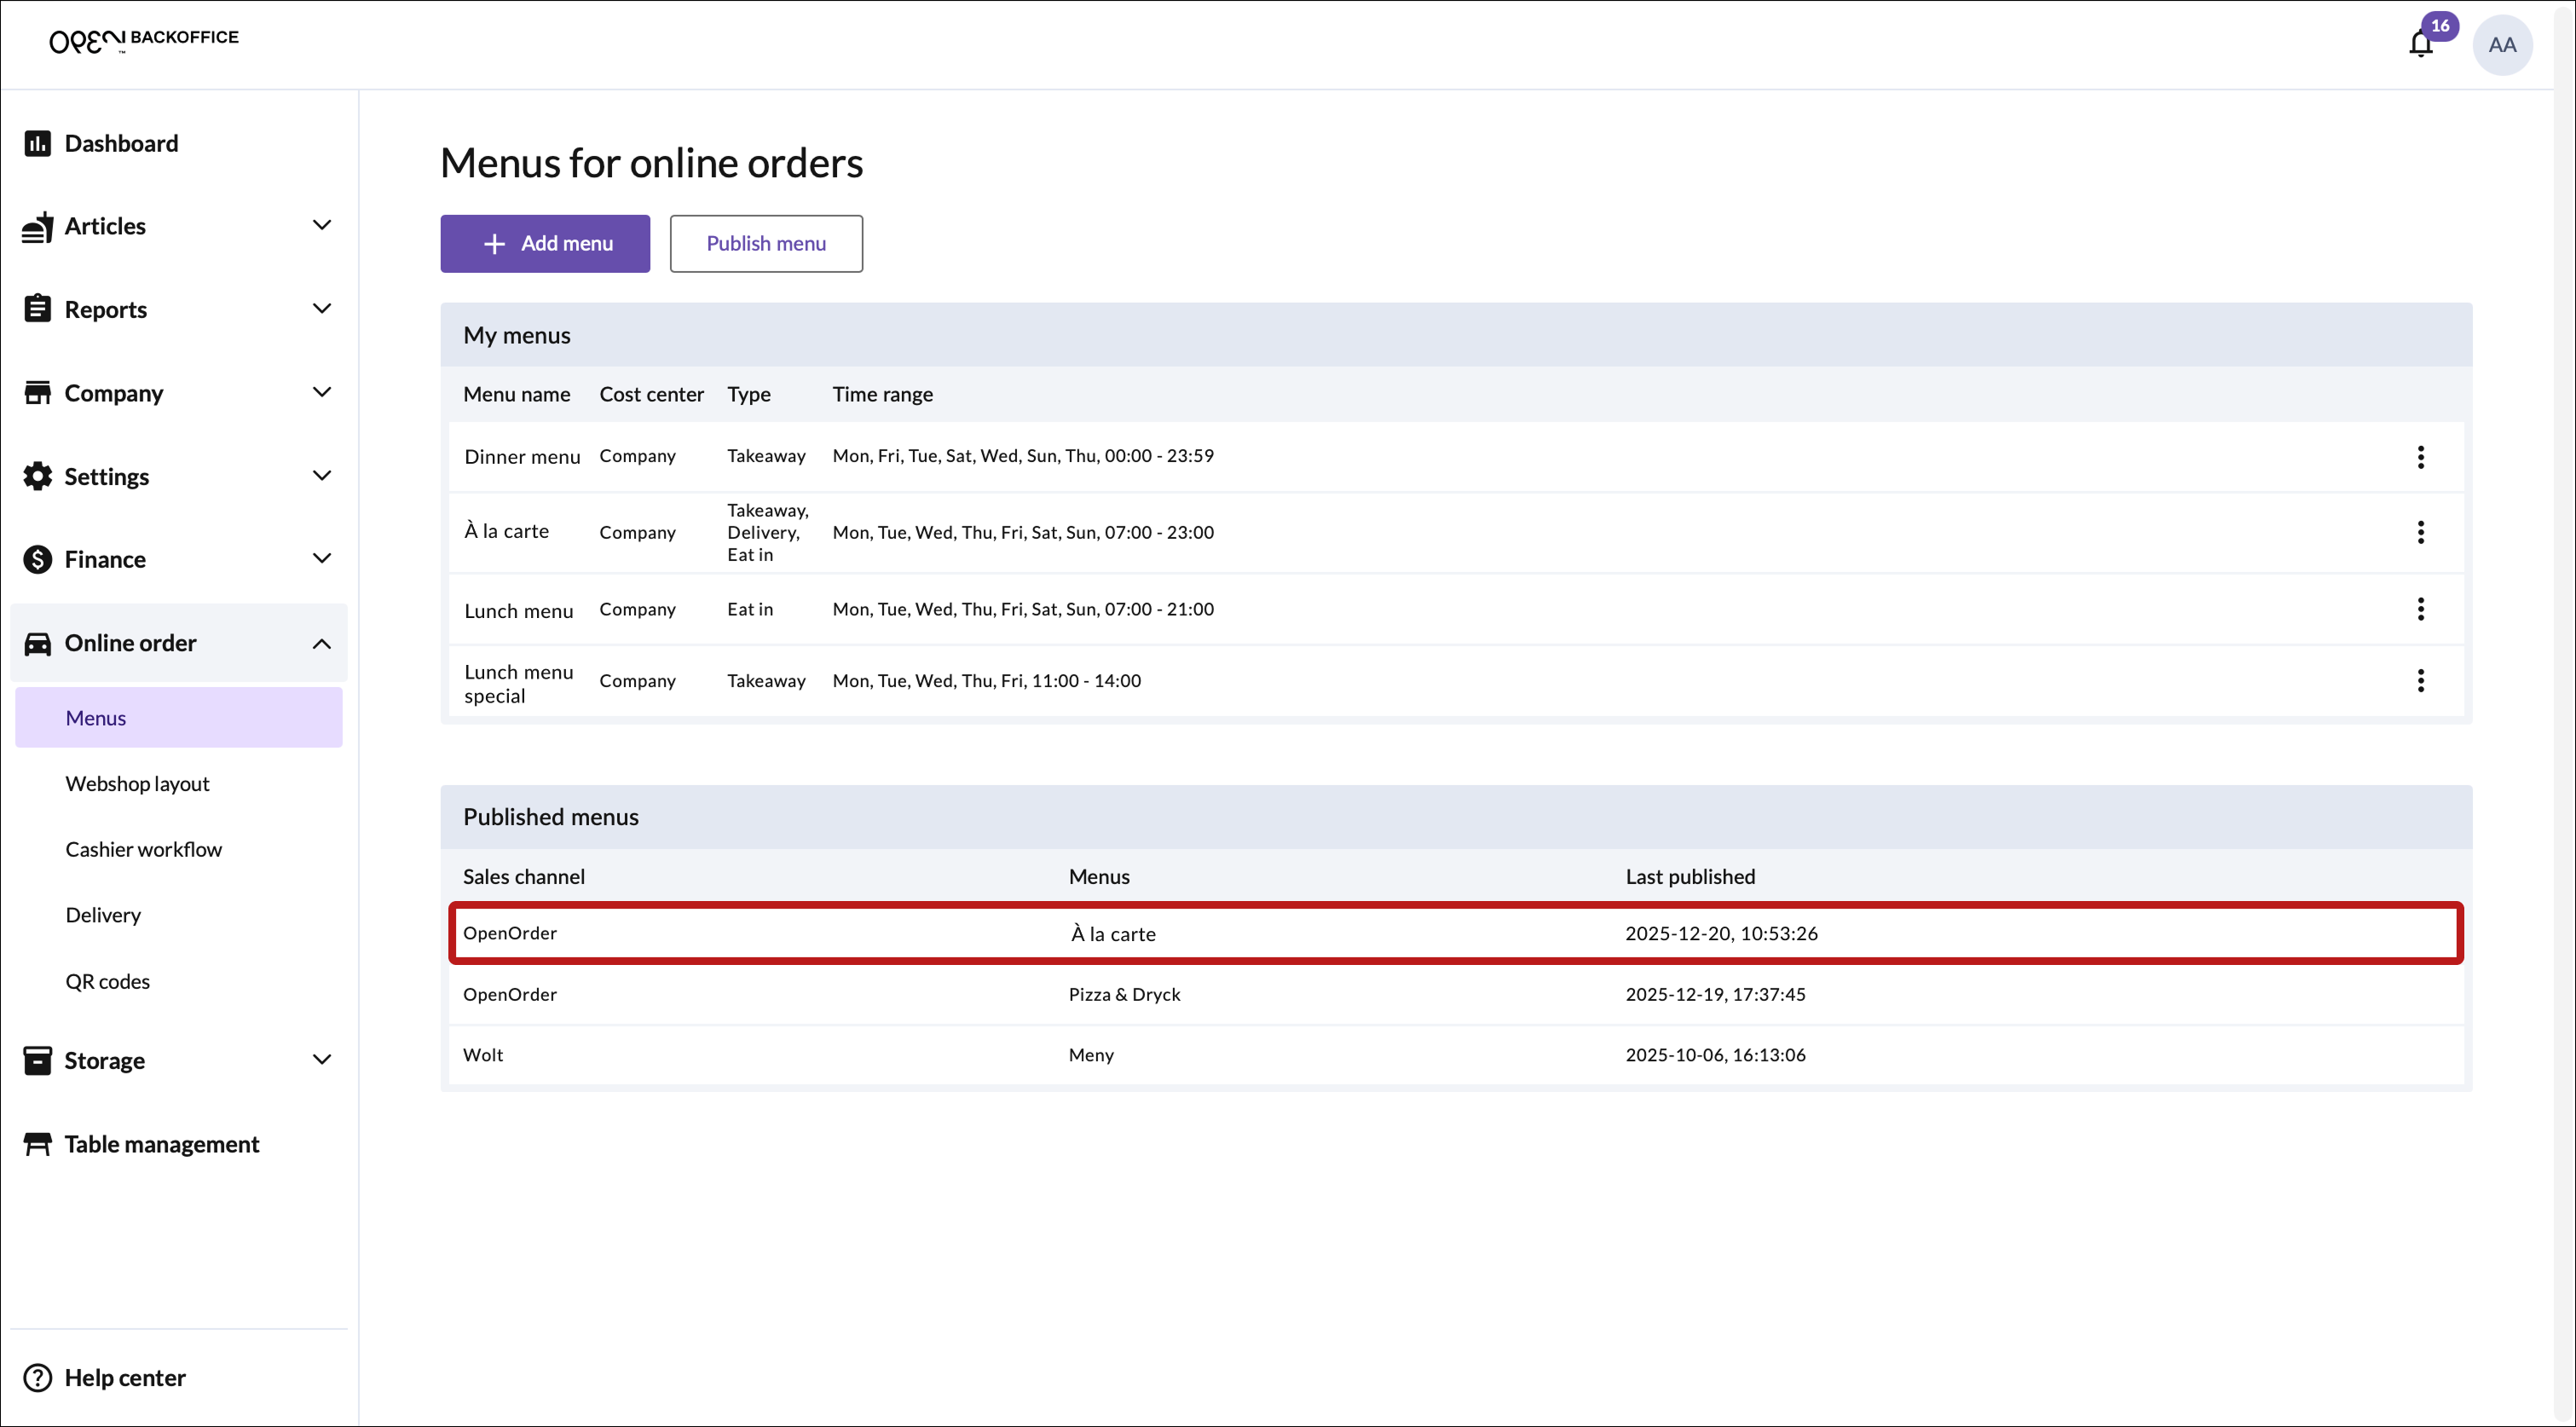Expand the Reports section chevron

click(x=321, y=309)
